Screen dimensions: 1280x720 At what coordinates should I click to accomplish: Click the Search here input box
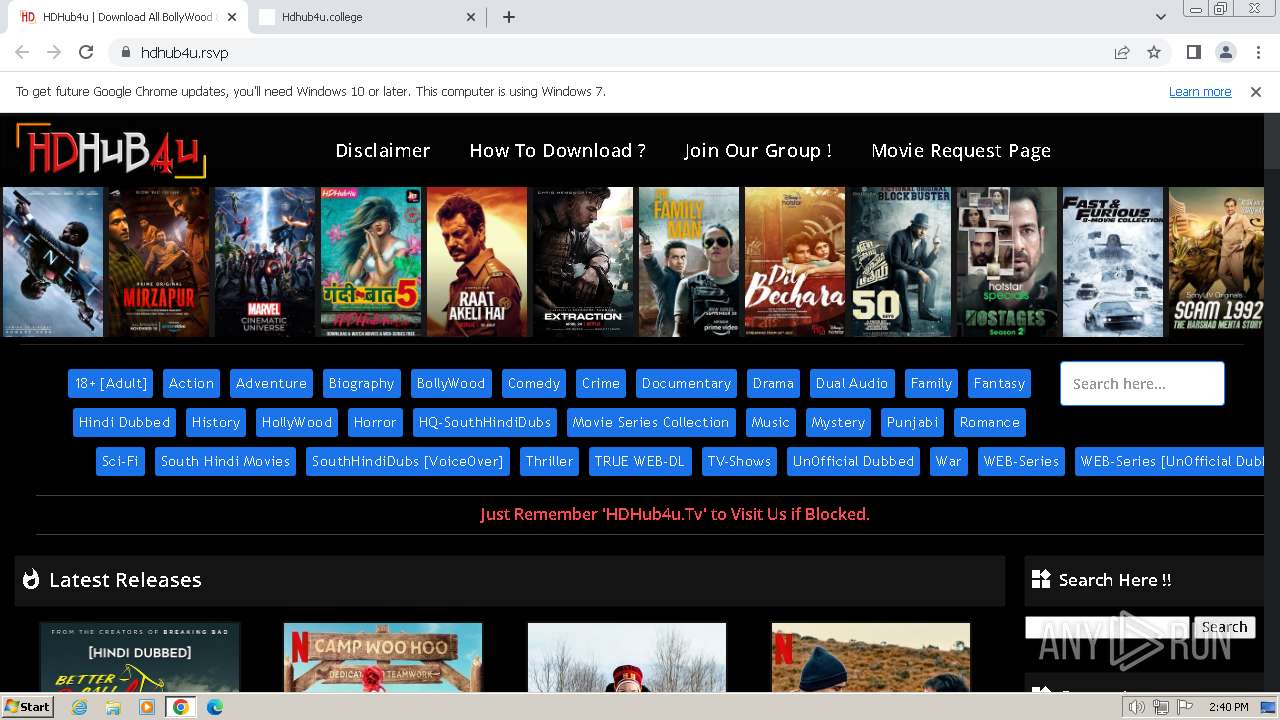[x=1142, y=383]
